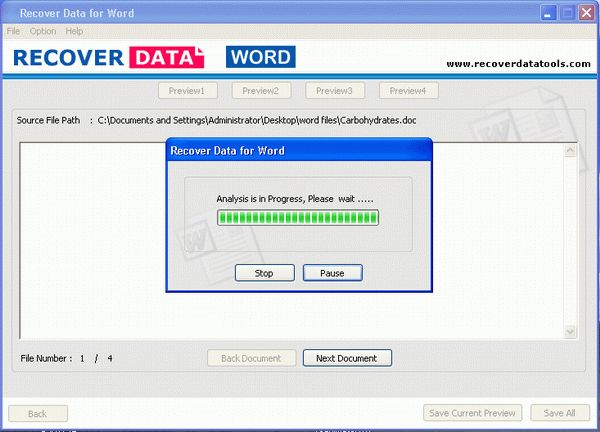Screen dimensions: 600x432
Task: Open the www.recoverdatatools.com link
Action: pyautogui.click(x=518, y=64)
